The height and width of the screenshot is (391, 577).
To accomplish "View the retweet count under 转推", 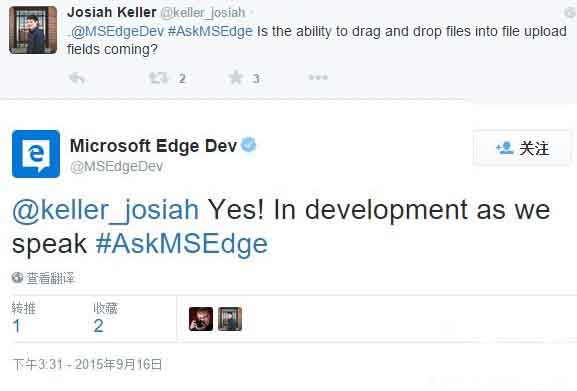I will (x=17, y=326).
